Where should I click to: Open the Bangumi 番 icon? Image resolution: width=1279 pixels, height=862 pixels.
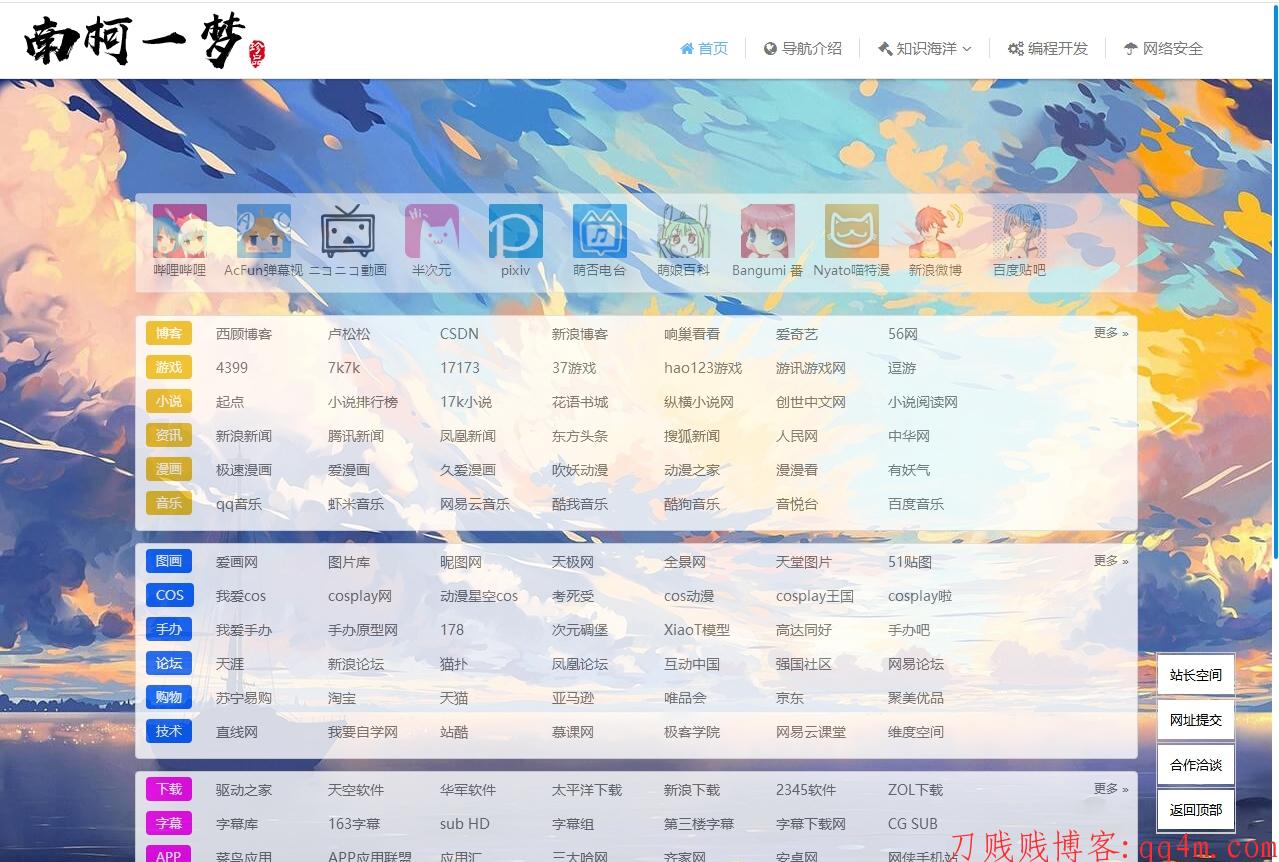click(x=768, y=231)
